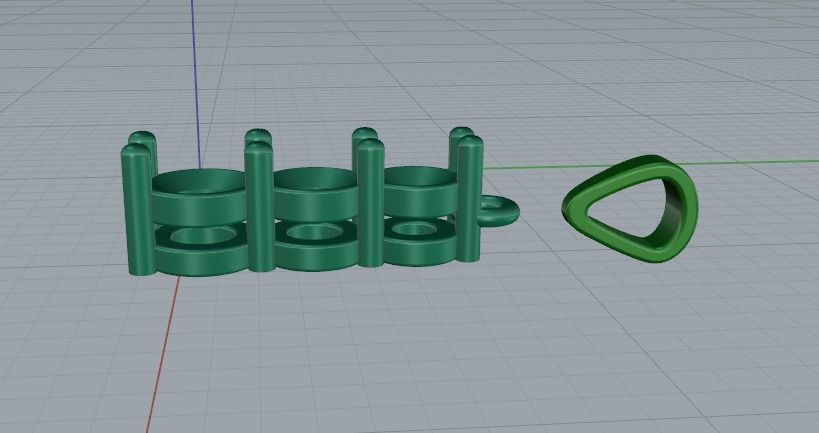This screenshot has height=433, width=819.
Task: Click the front-left vertical green post
Action: click(x=137, y=209)
